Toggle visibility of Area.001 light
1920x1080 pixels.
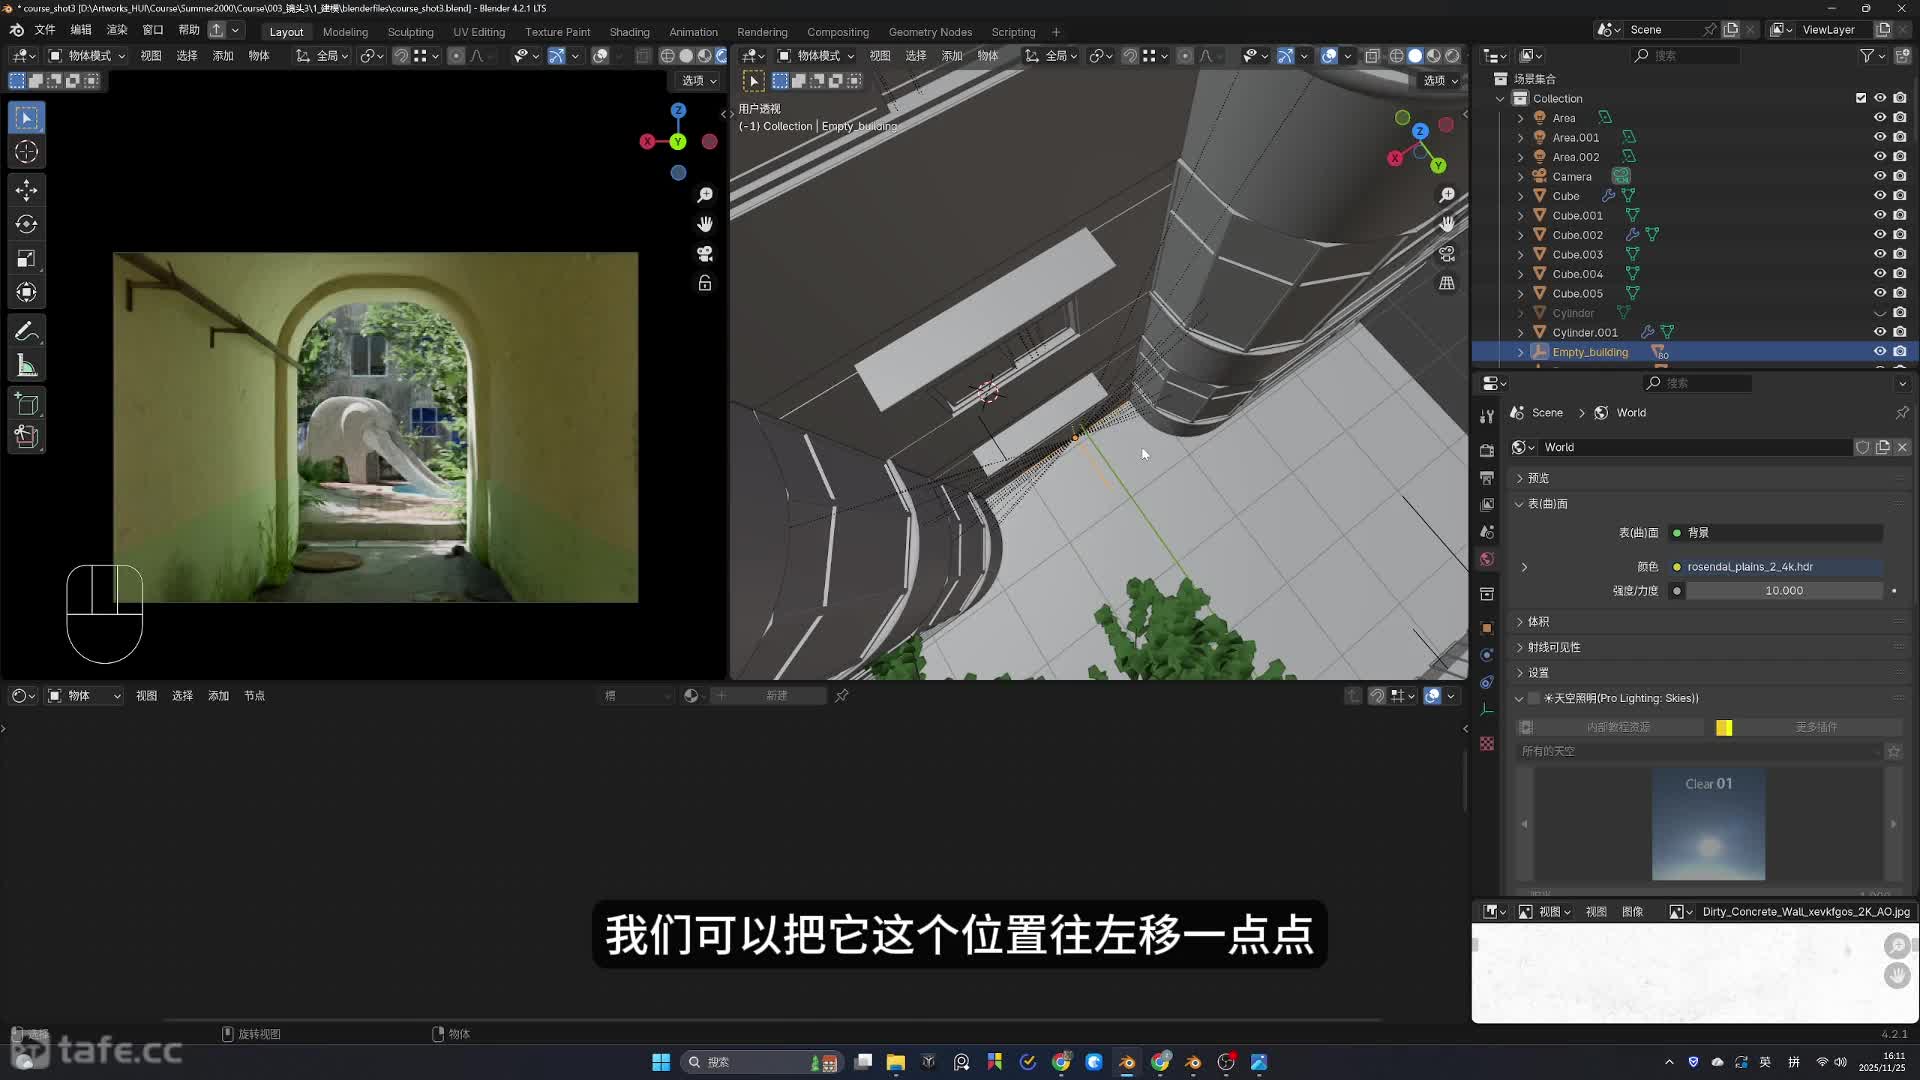coord(1880,137)
